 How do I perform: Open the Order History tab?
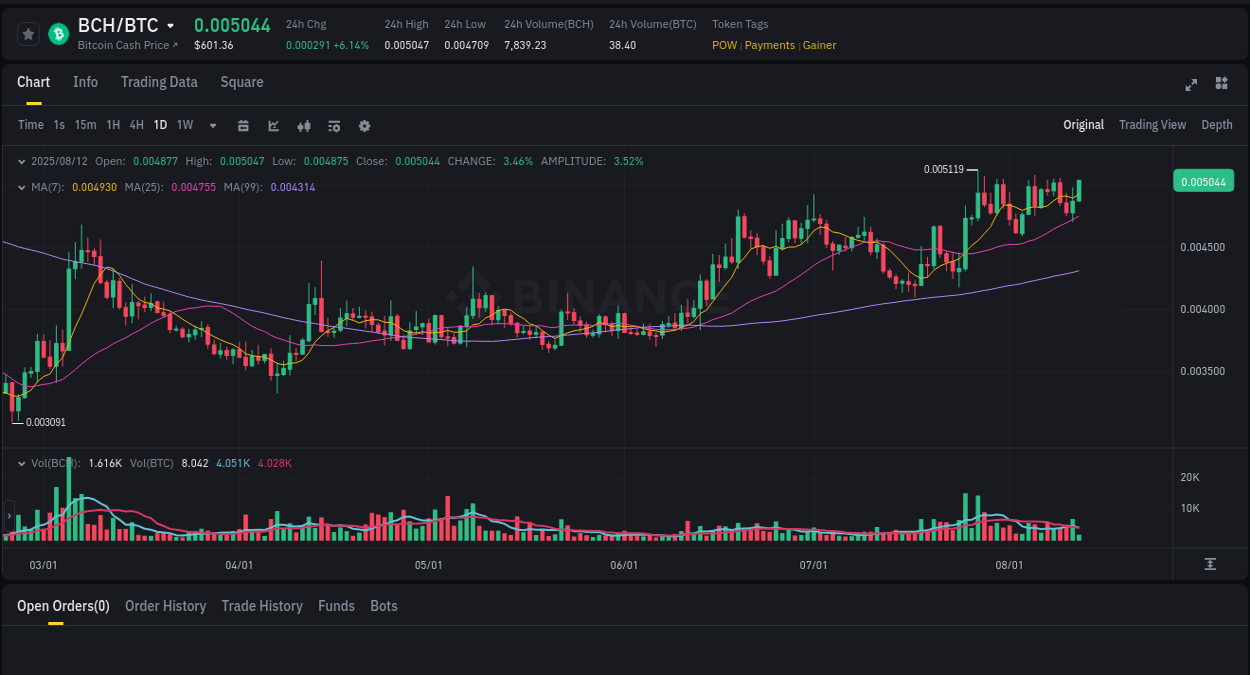pos(165,606)
